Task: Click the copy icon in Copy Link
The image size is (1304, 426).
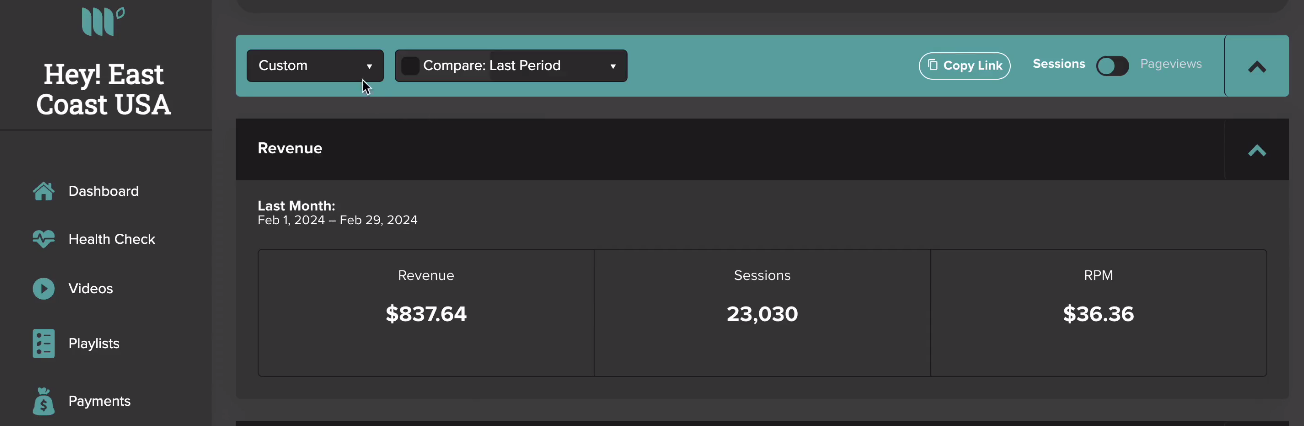Action: (x=933, y=65)
